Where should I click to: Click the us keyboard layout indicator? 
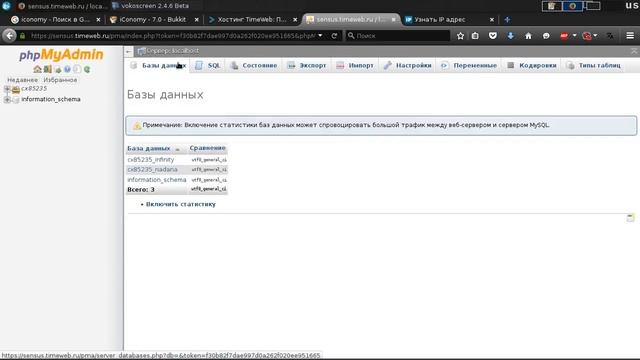tap(632, 6)
